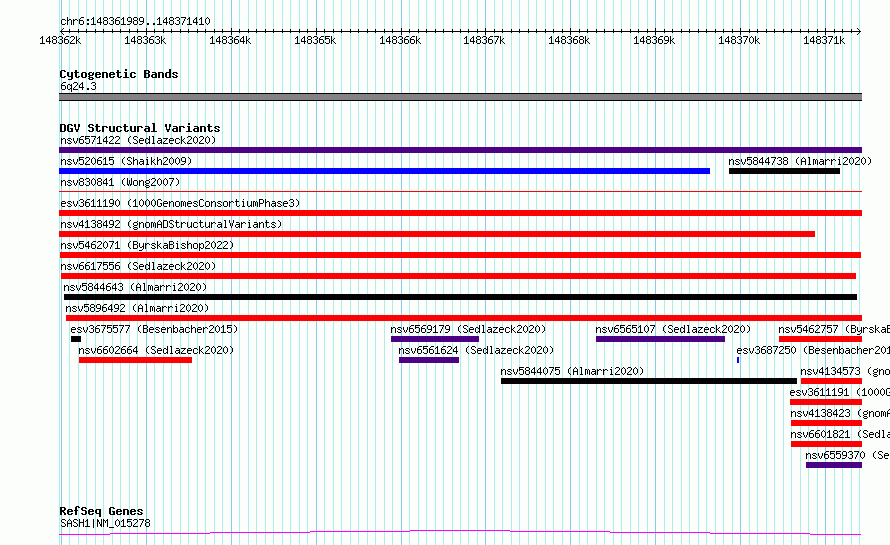Click the blue nsv520615 Shaikh2009 bar
Image resolution: width=890 pixels, height=545 pixels.
(x=384, y=171)
